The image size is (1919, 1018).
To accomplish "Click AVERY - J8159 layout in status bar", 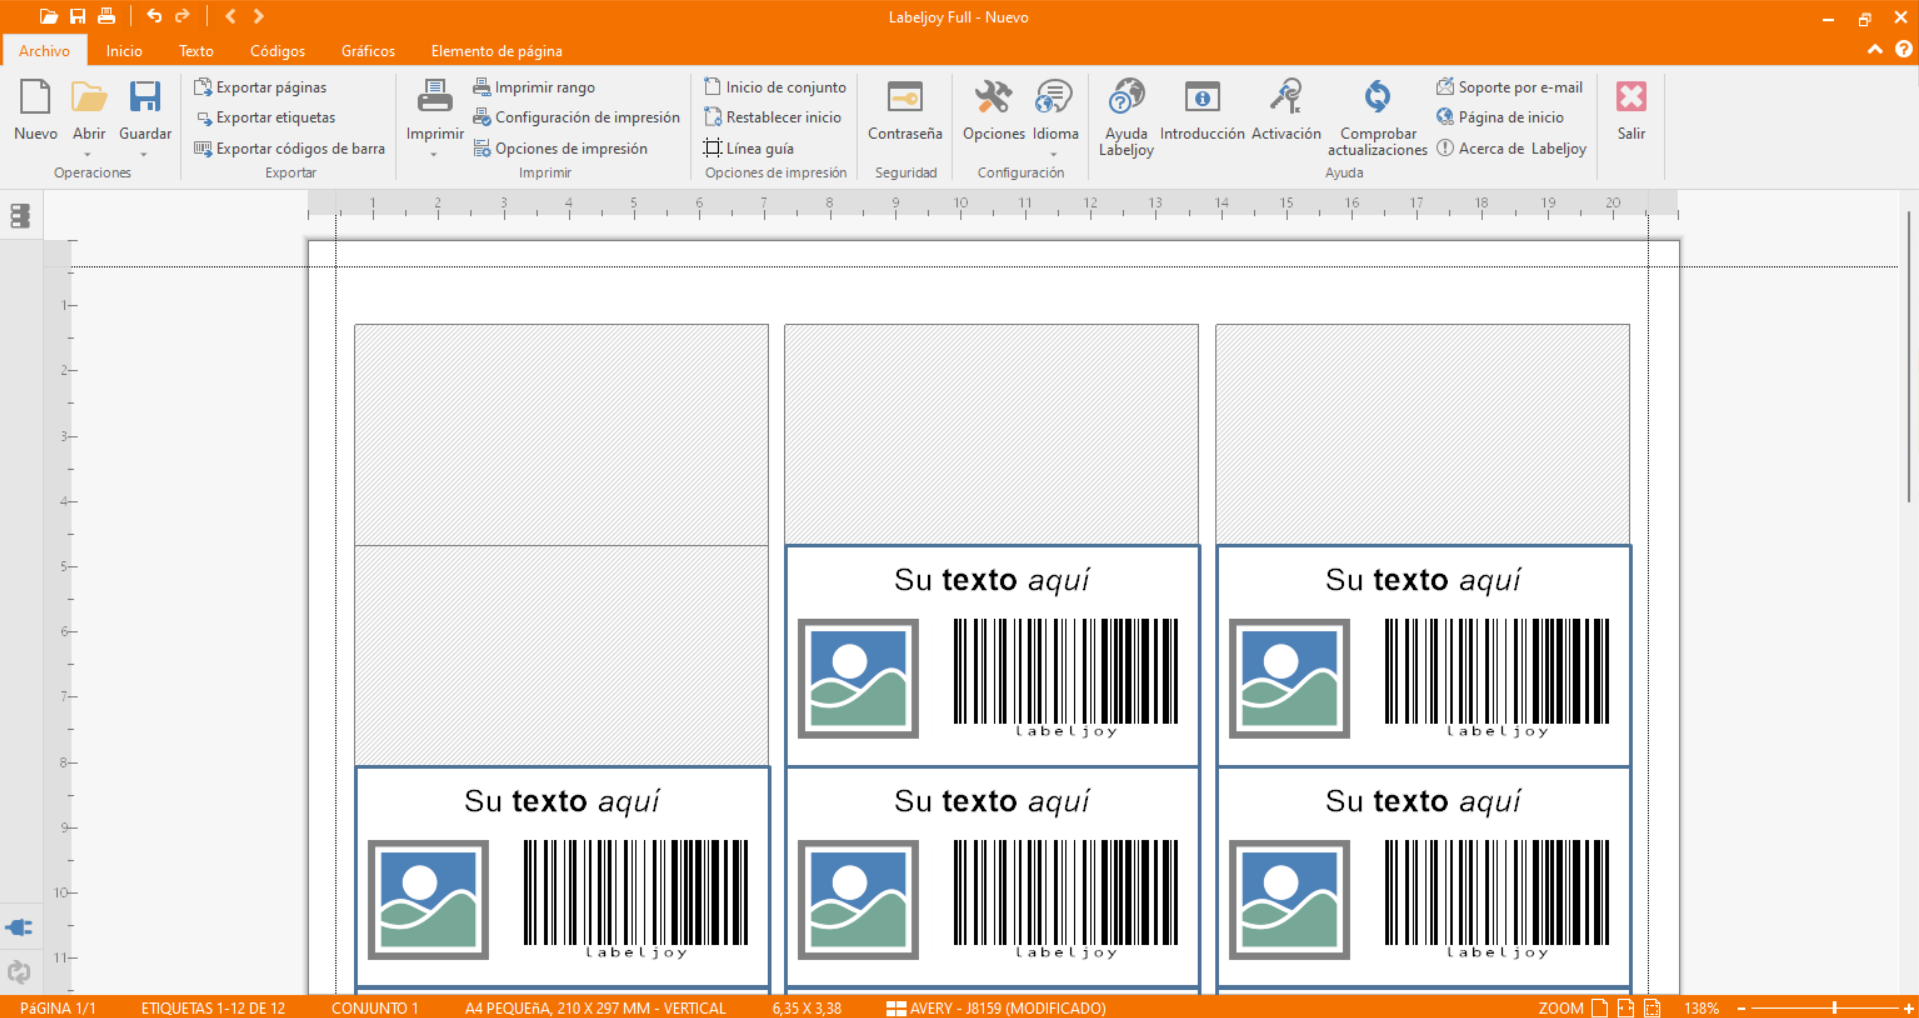I will click(x=997, y=1008).
